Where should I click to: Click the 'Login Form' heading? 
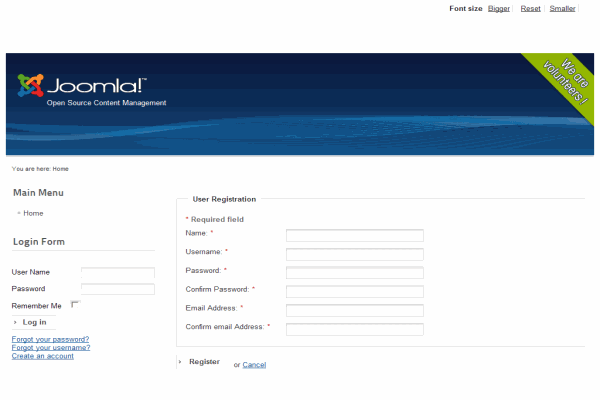39,242
